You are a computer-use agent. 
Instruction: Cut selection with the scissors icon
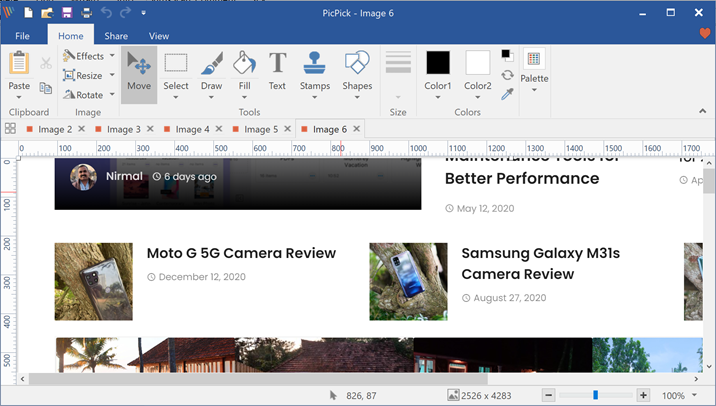[46, 63]
